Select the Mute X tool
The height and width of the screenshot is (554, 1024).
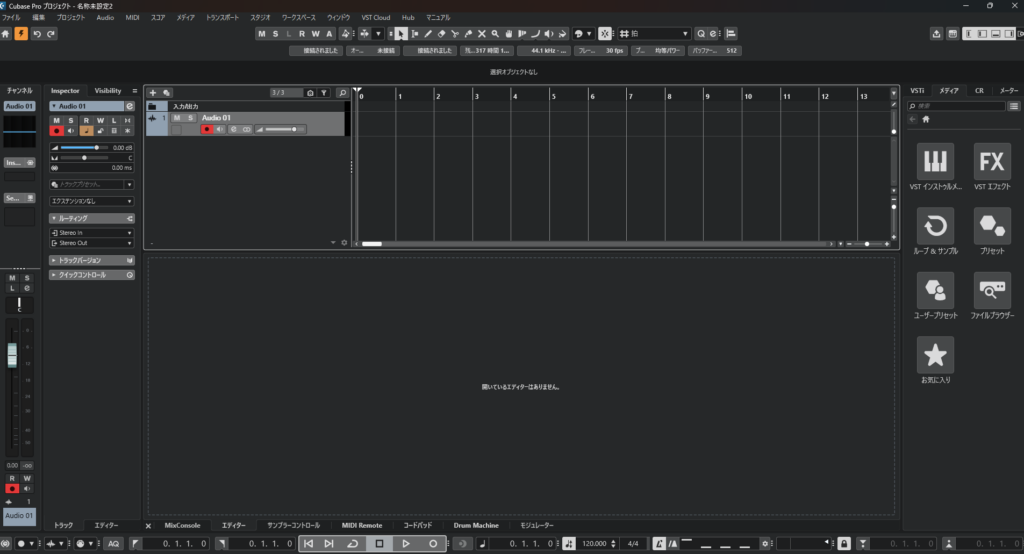coord(481,34)
